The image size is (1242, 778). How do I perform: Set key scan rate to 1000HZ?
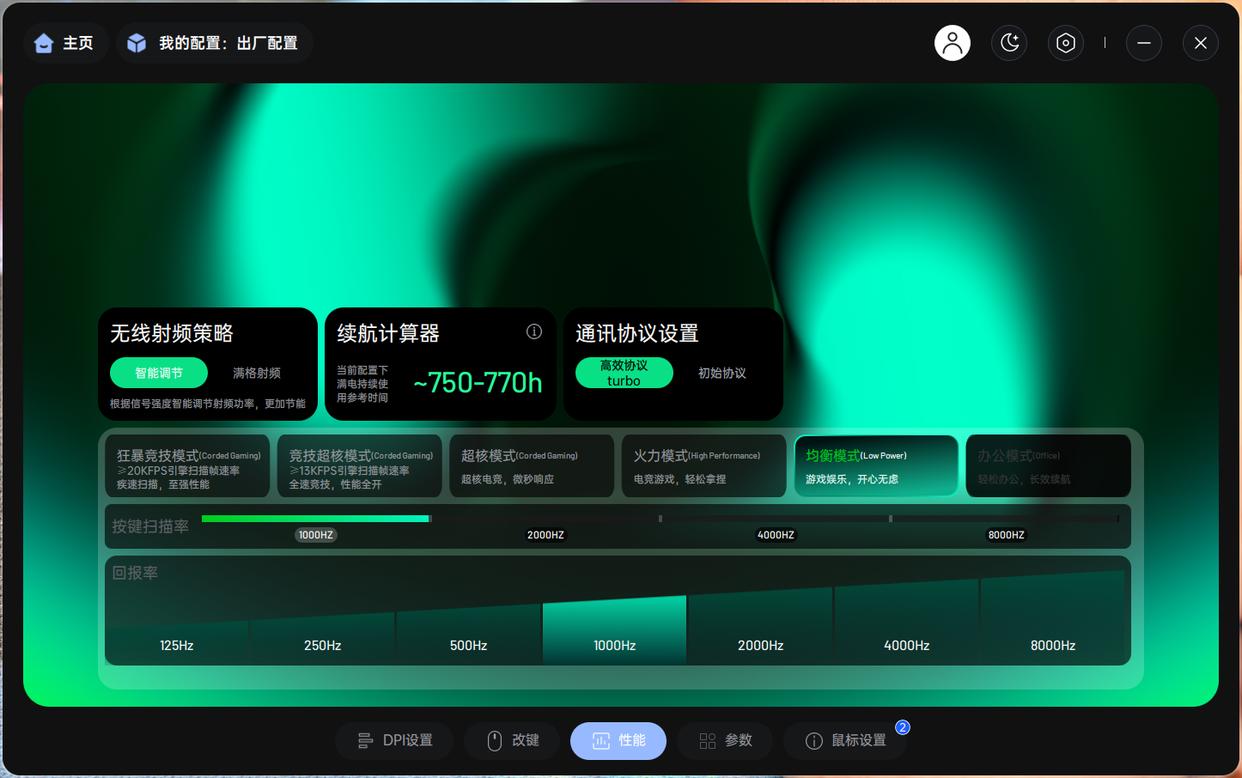(x=316, y=535)
